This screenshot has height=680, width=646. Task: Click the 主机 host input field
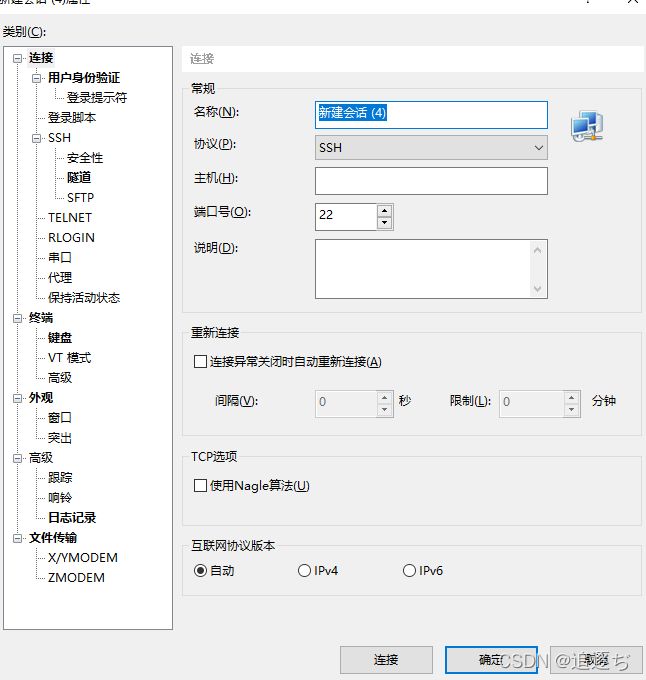(x=431, y=181)
